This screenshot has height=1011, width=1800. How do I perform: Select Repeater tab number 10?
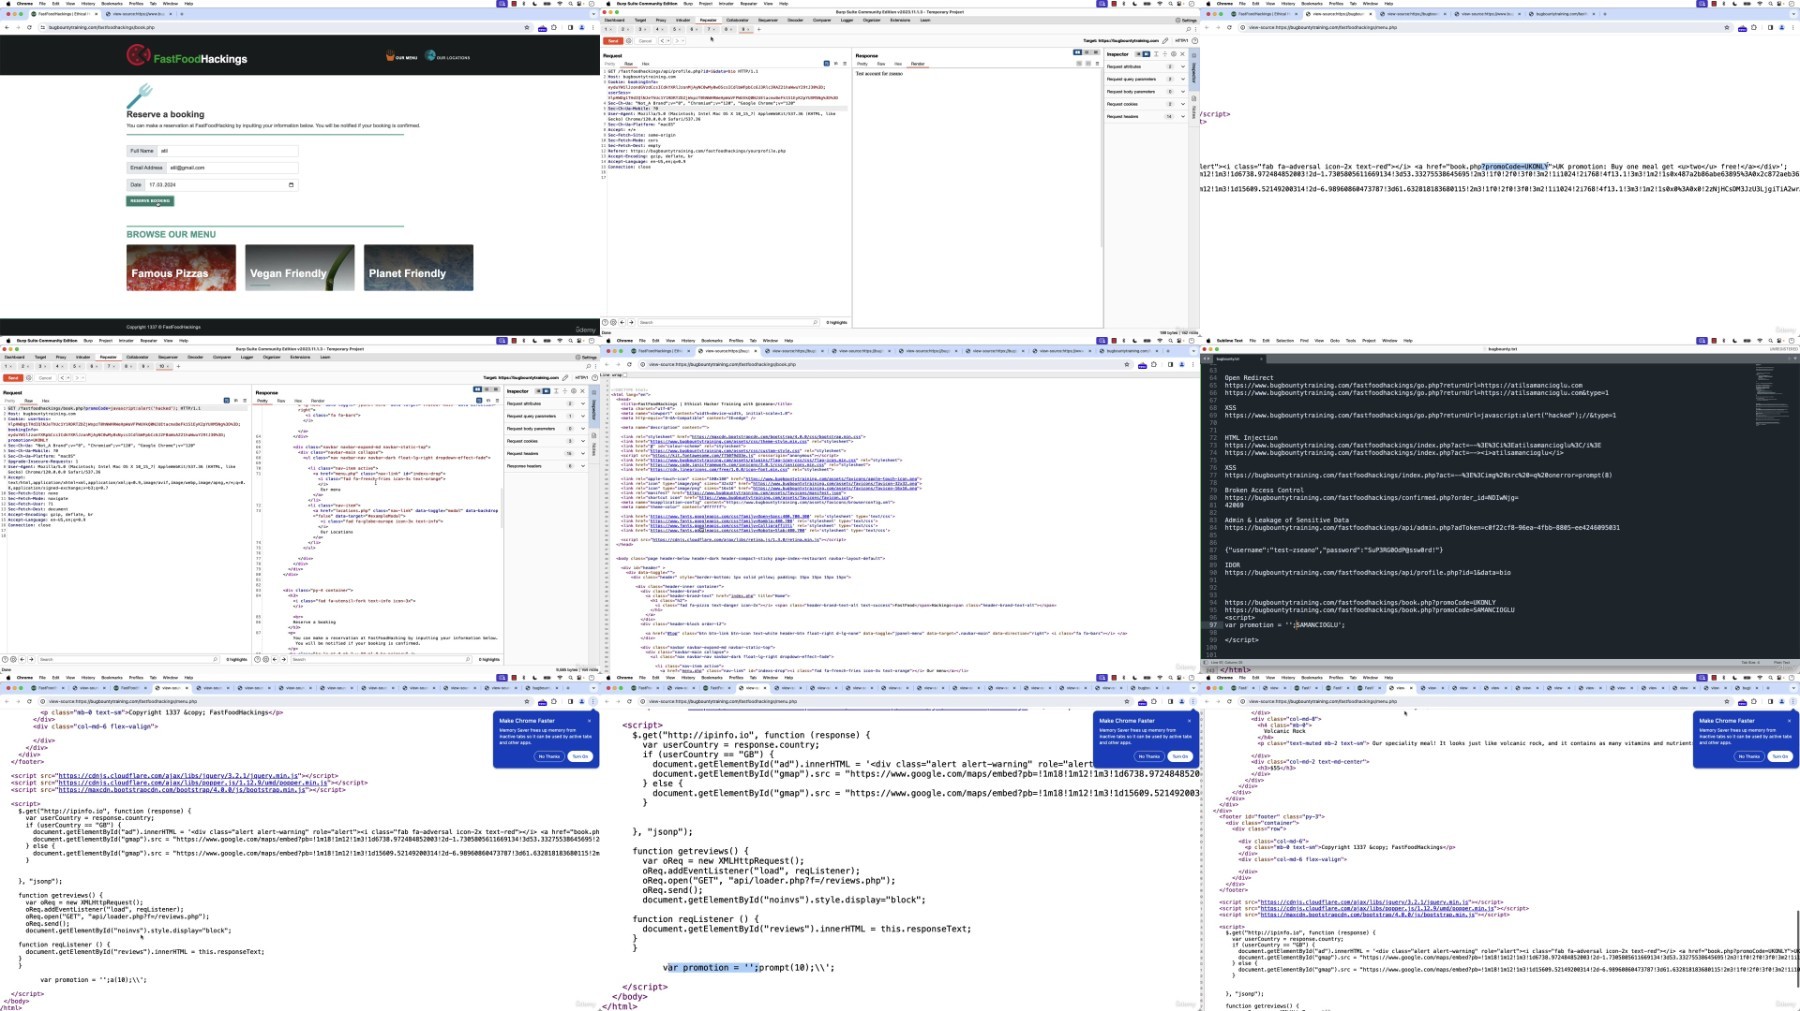[163, 366]
